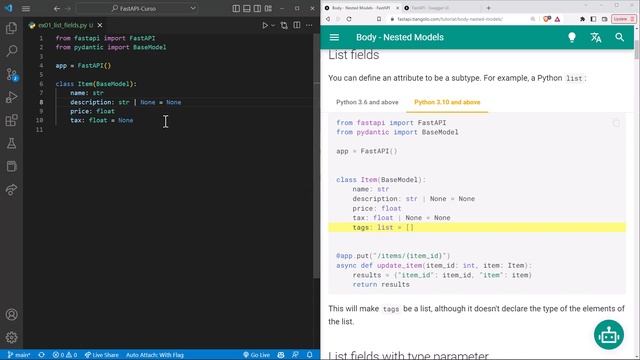Reload the browser page
The width and height of the screenshot is (640, 360).
point(349,19)
